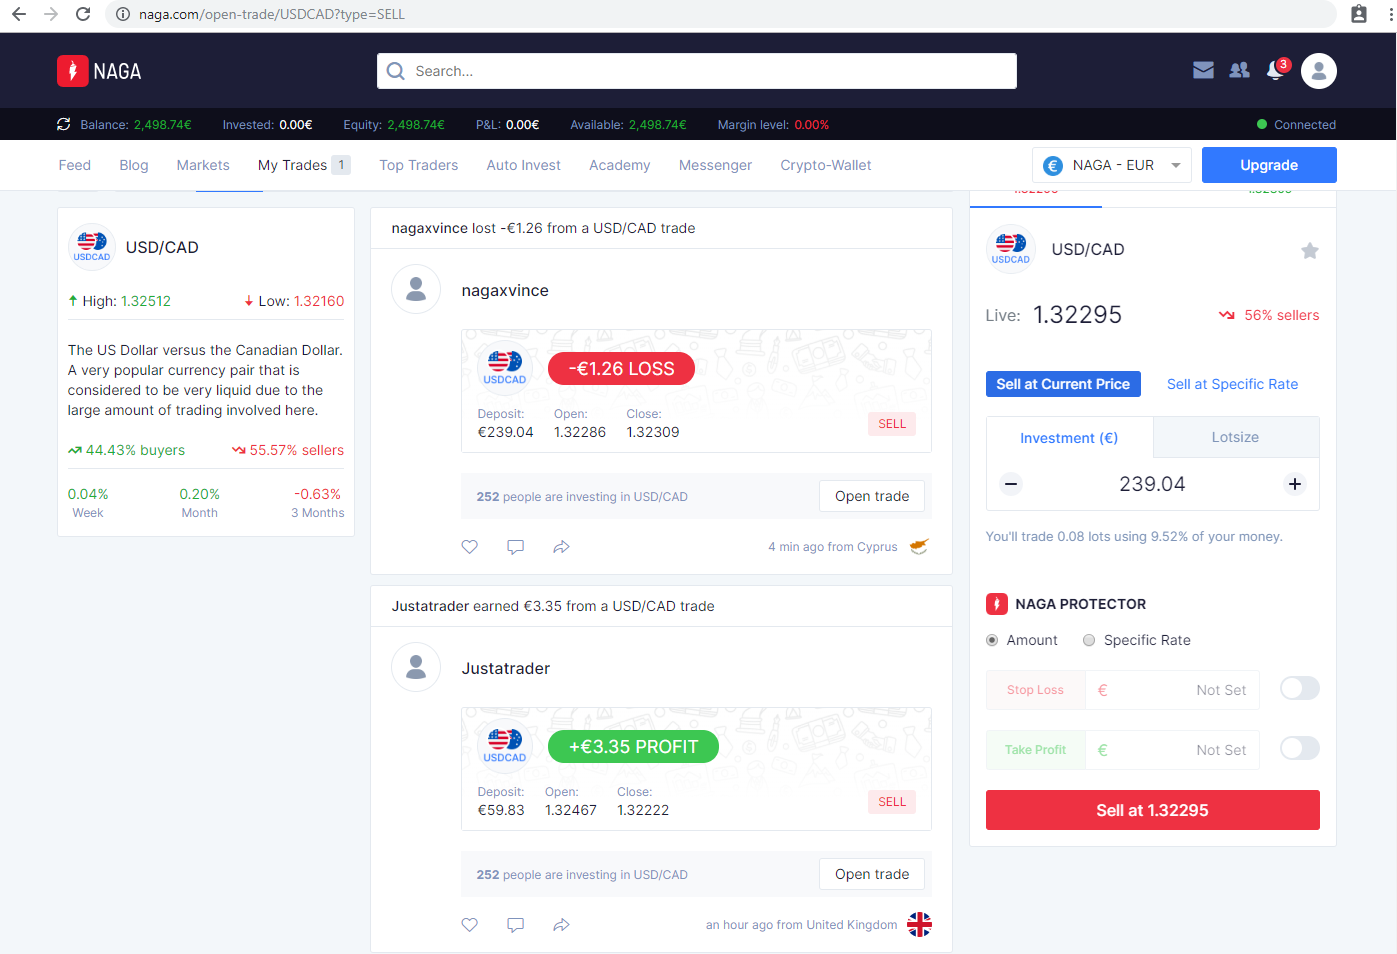The image size is (1397, 954).
Task: Open the Feed tab
Action: click(75, 165)
